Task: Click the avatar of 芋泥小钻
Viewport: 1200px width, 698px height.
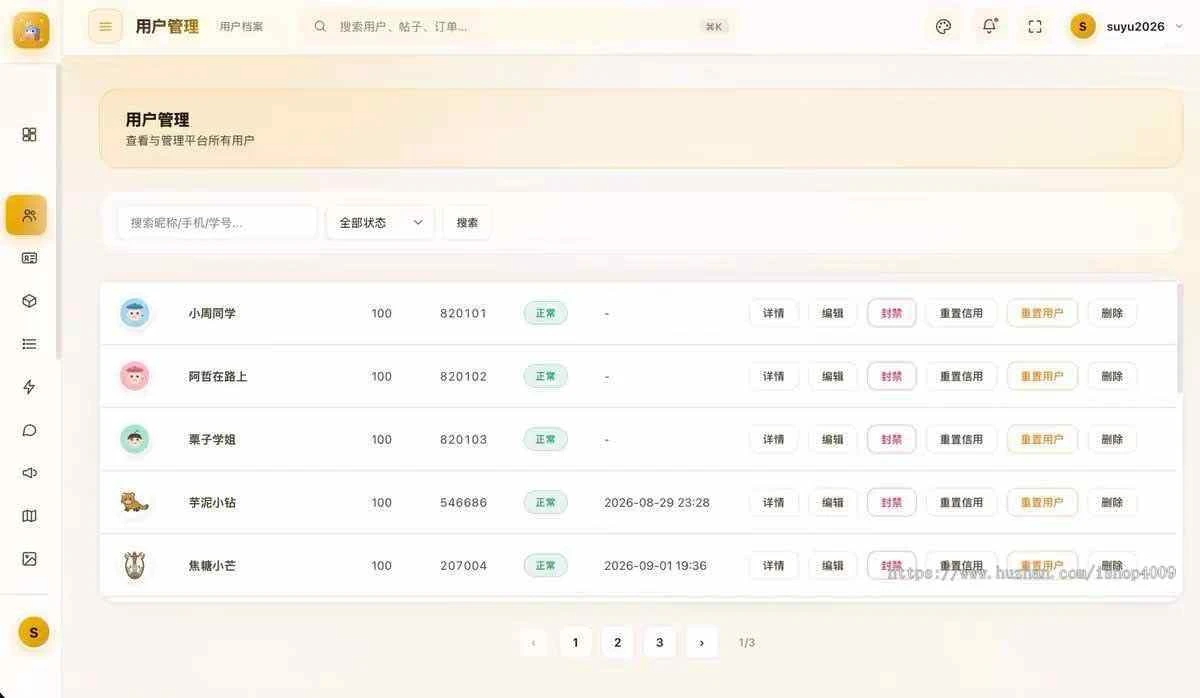Action: pyautogui.click(x=134, y=502)
